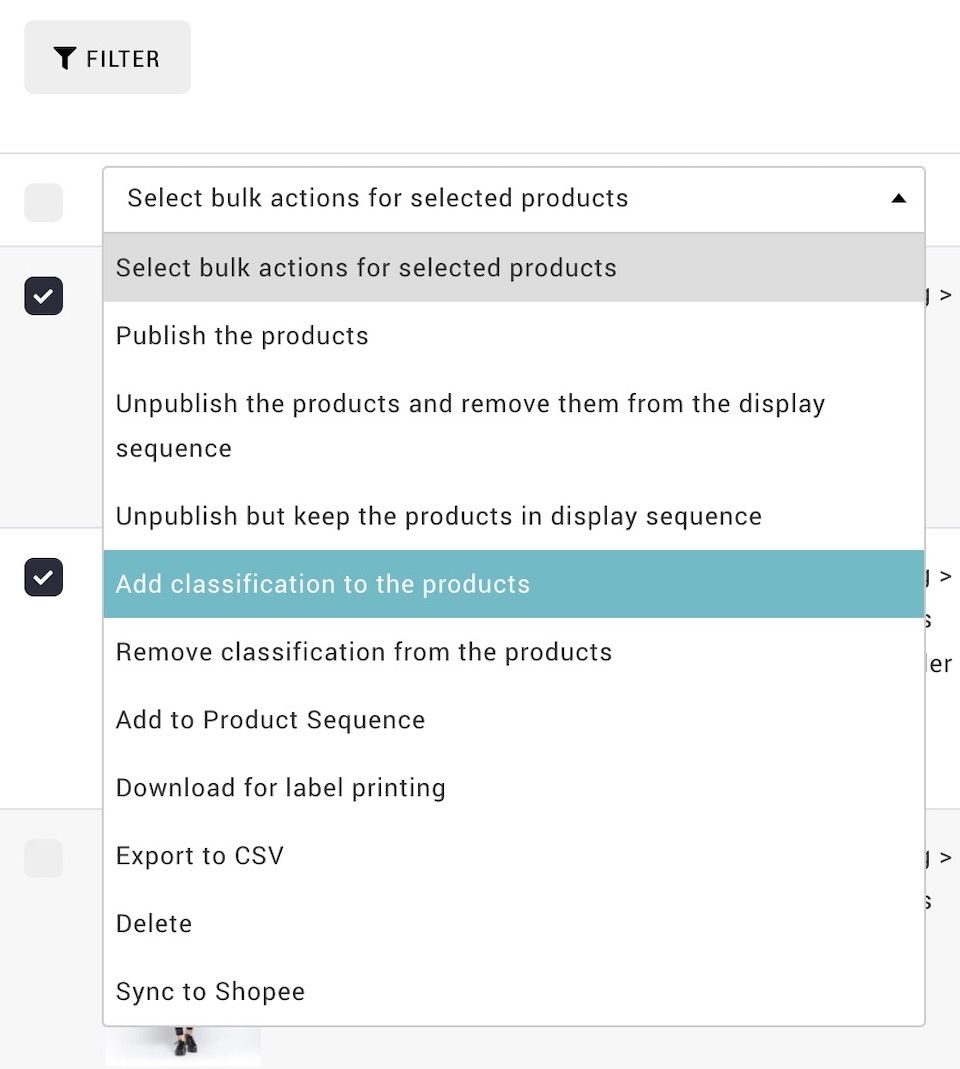This screenshot has width=960, height=1069.
Task: Click the funnel filter icon
Action: [64, 59]
